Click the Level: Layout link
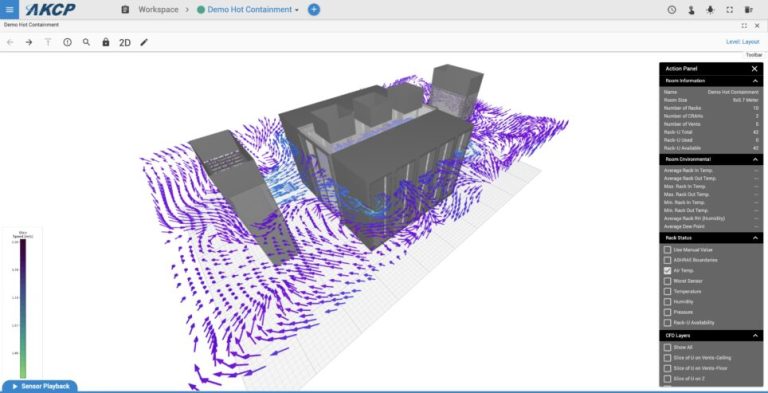 [742, 42]
